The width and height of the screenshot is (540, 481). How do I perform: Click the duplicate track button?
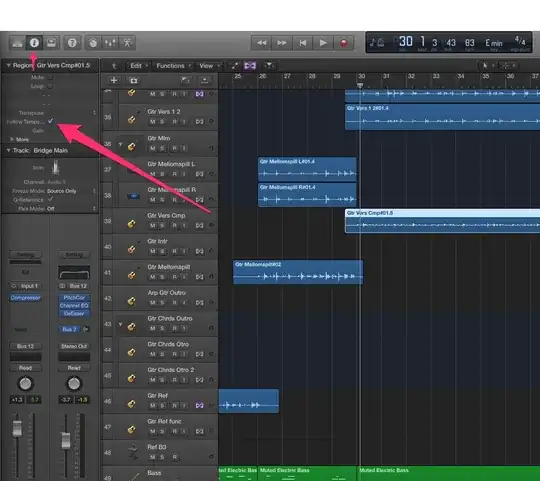[134, 80]
